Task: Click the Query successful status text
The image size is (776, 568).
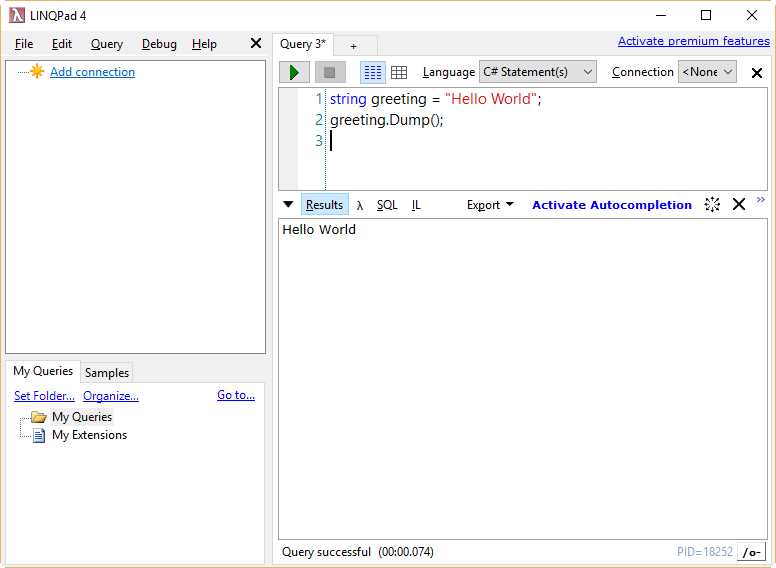Action: pos(326,552)
